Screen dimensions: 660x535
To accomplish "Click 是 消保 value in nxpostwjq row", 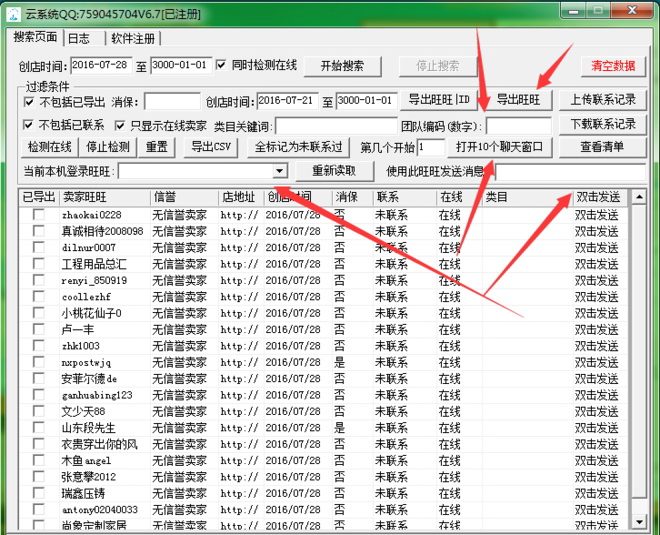I will pos(339,362).
